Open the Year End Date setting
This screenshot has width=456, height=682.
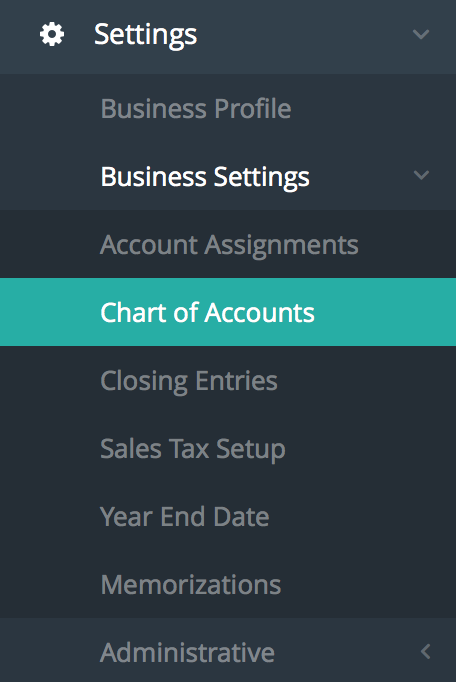pos(184,517)
